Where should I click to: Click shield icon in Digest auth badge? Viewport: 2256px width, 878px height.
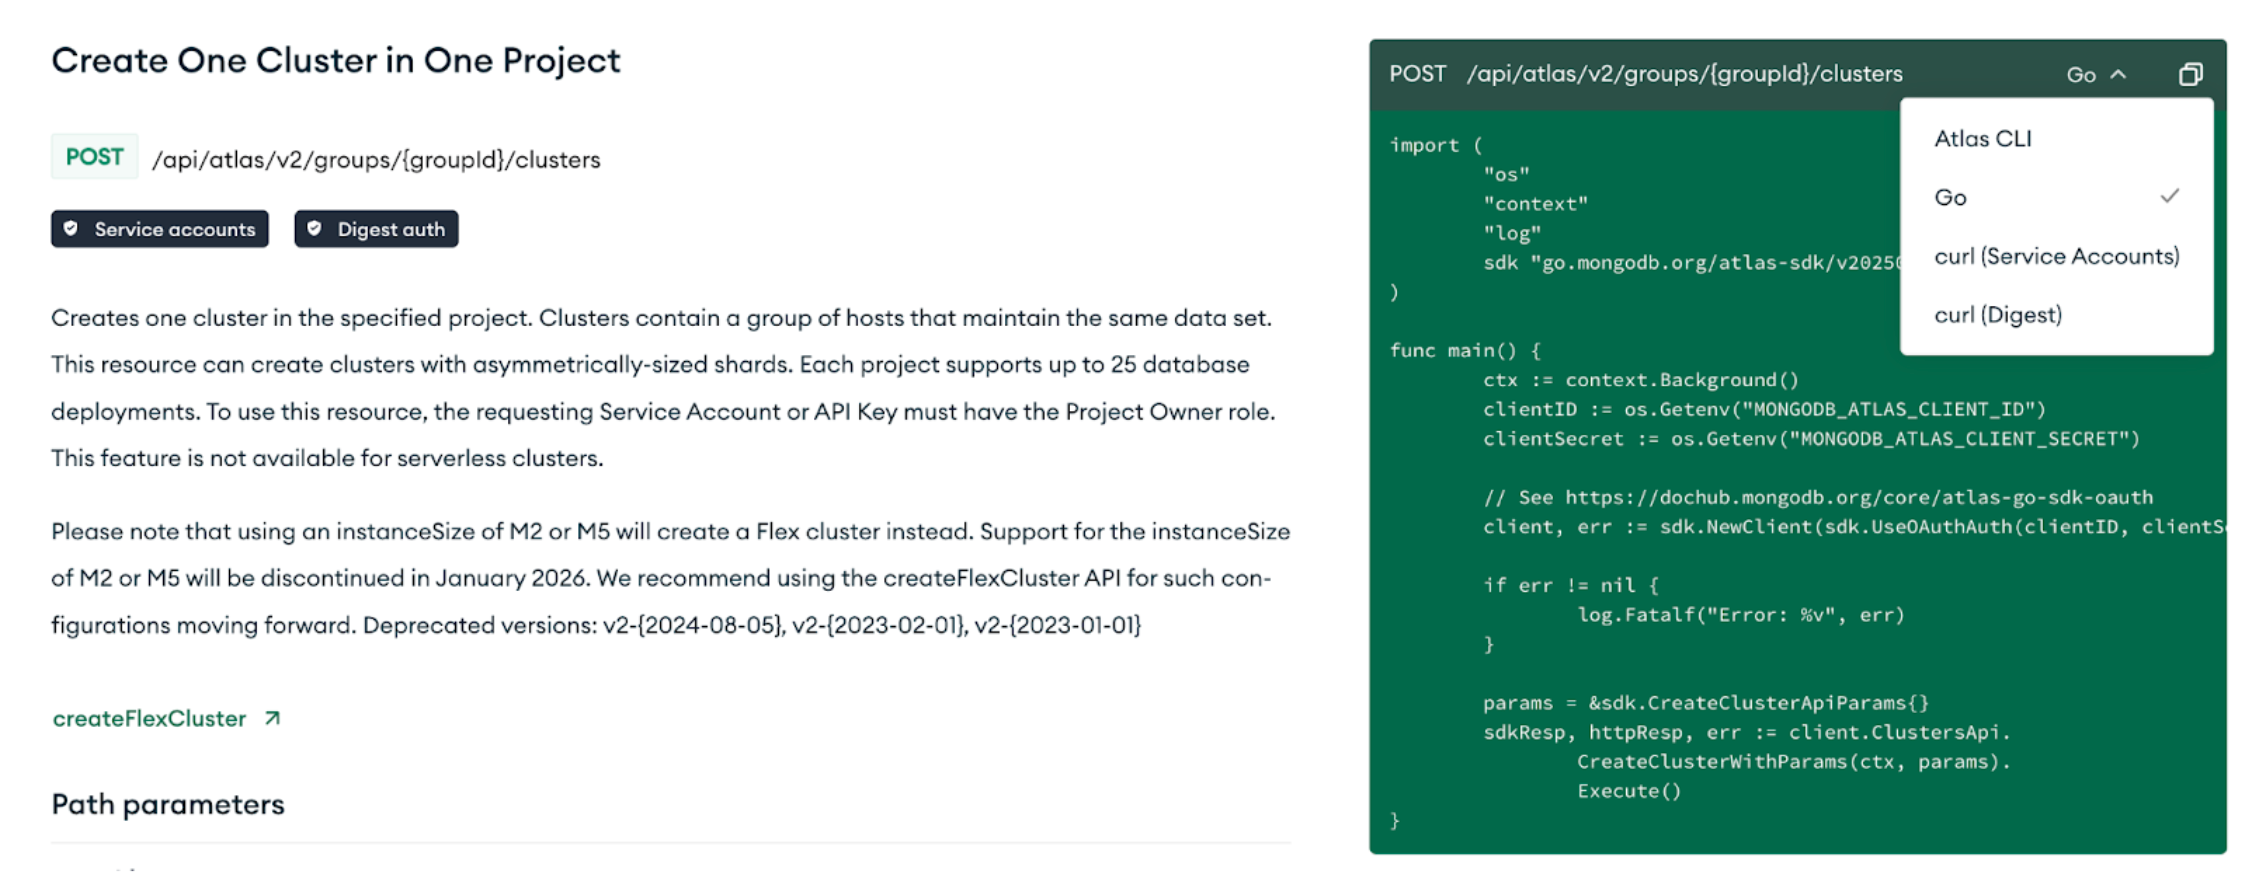tap(314, 229)
